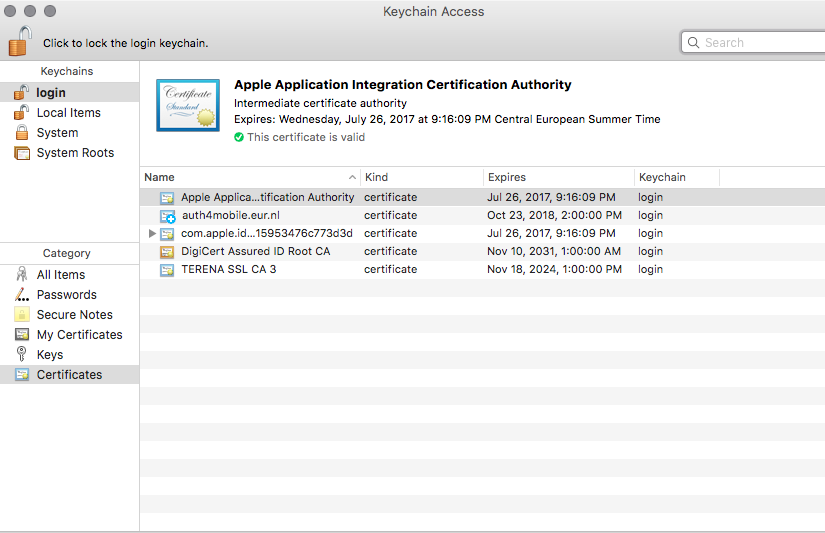Expand the com.apple.id certificate disclosure triangle
825x533 pixels.
[x=152, y=233]
